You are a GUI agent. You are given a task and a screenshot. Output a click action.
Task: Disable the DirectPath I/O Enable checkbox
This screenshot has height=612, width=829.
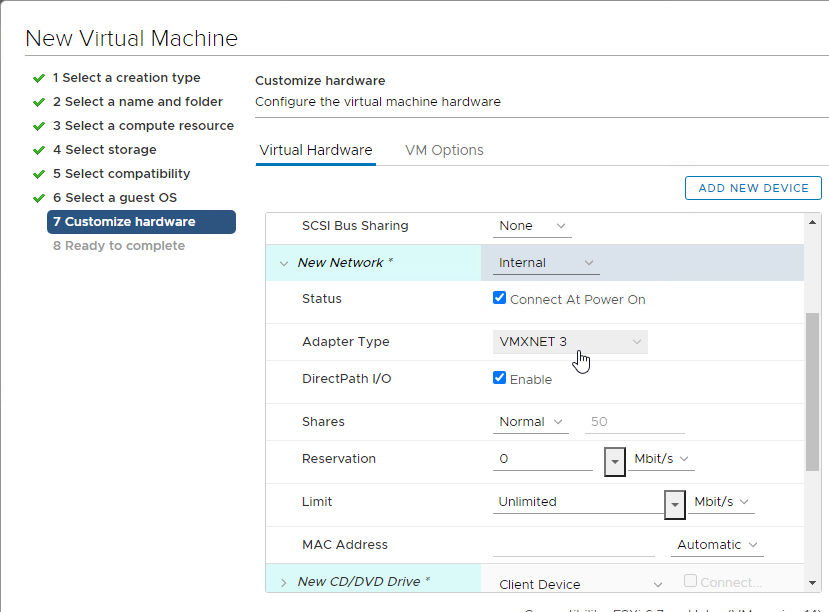point(499,377)
